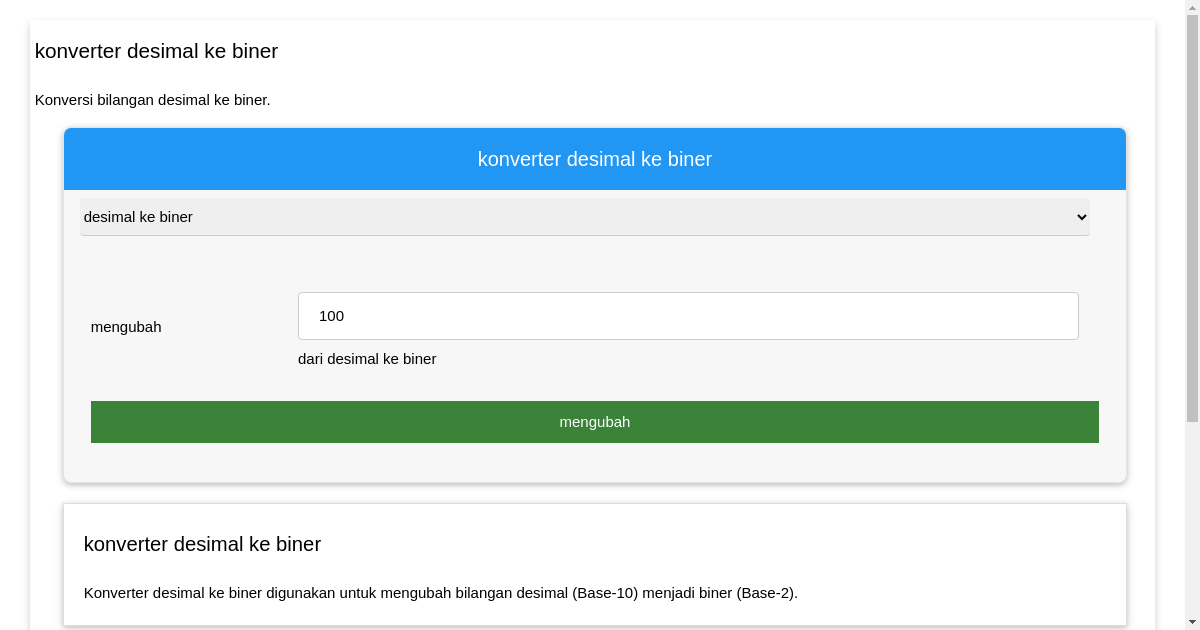Click the vertical scrollbar track
1200x630 pixels.
click(1192, 300)
